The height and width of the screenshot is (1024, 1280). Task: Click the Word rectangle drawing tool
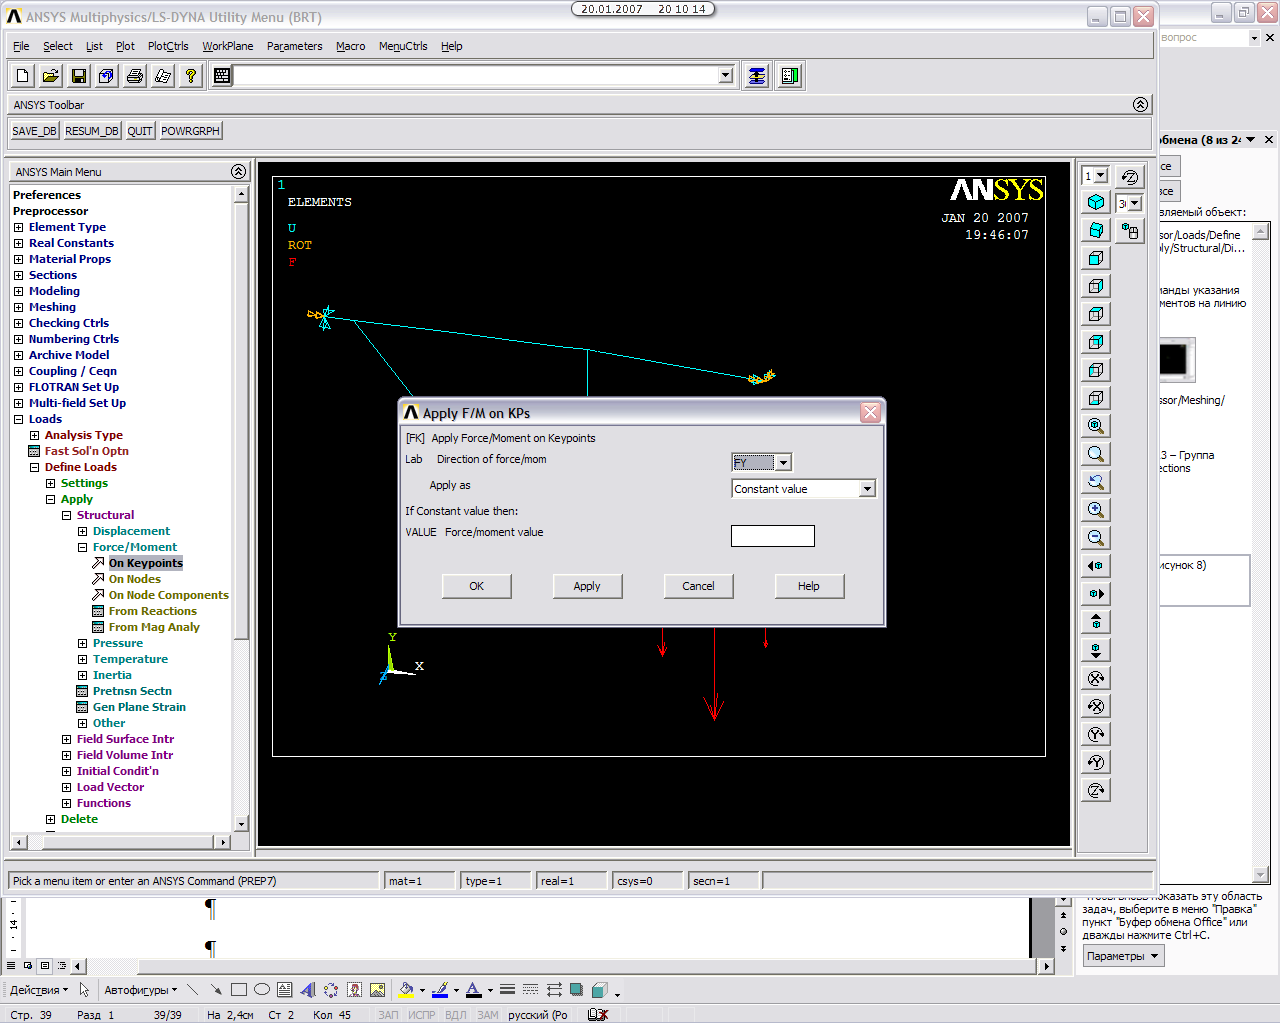coord(239,990)
